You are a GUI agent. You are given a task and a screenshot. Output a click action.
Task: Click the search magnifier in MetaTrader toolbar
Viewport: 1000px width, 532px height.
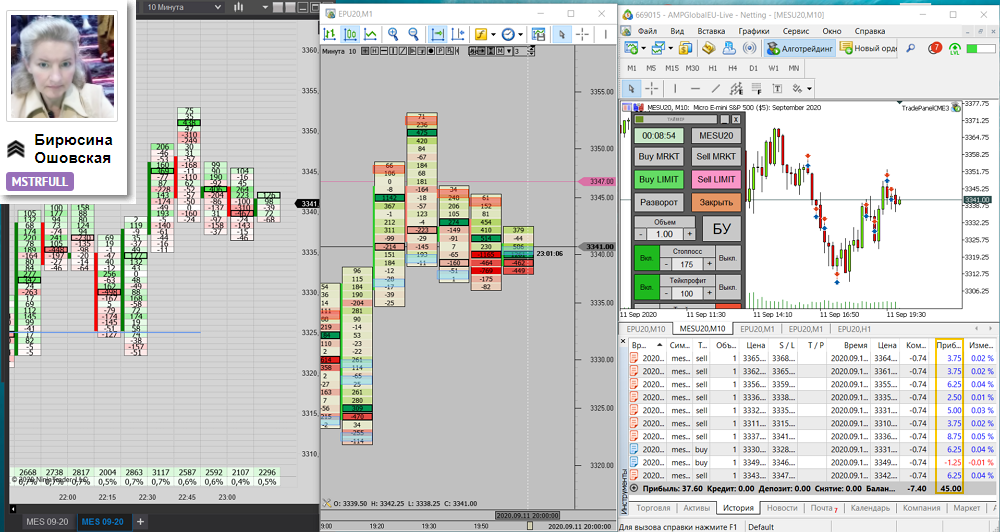911,48
